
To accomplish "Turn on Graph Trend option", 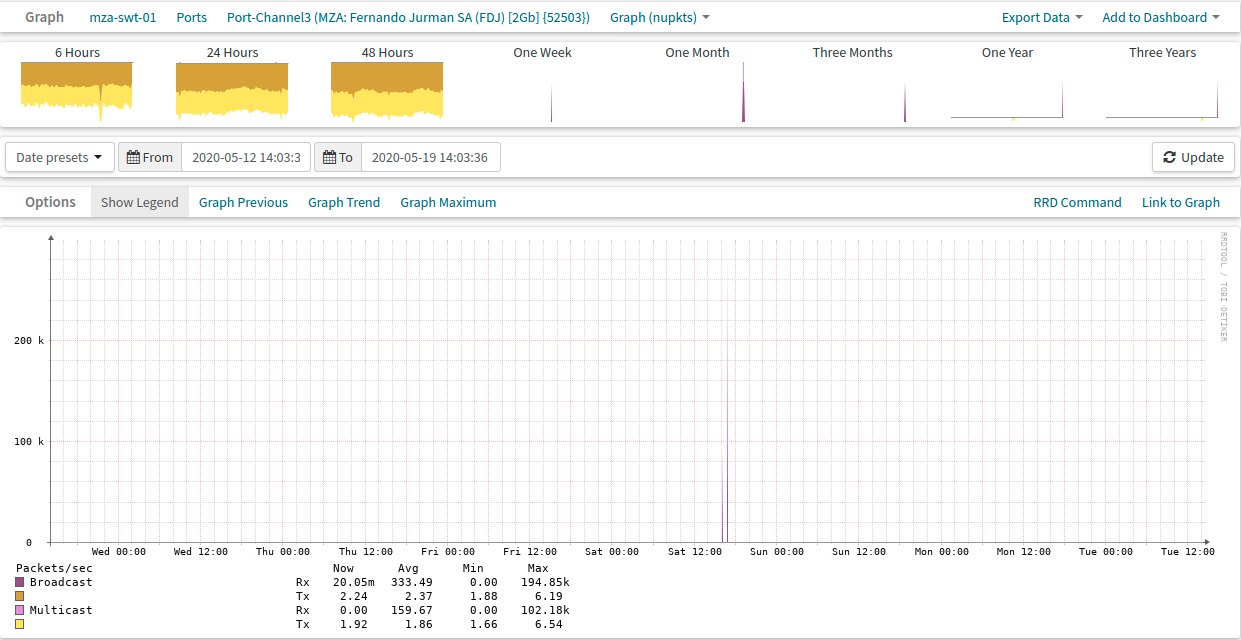I will click(x=344, y=202).
